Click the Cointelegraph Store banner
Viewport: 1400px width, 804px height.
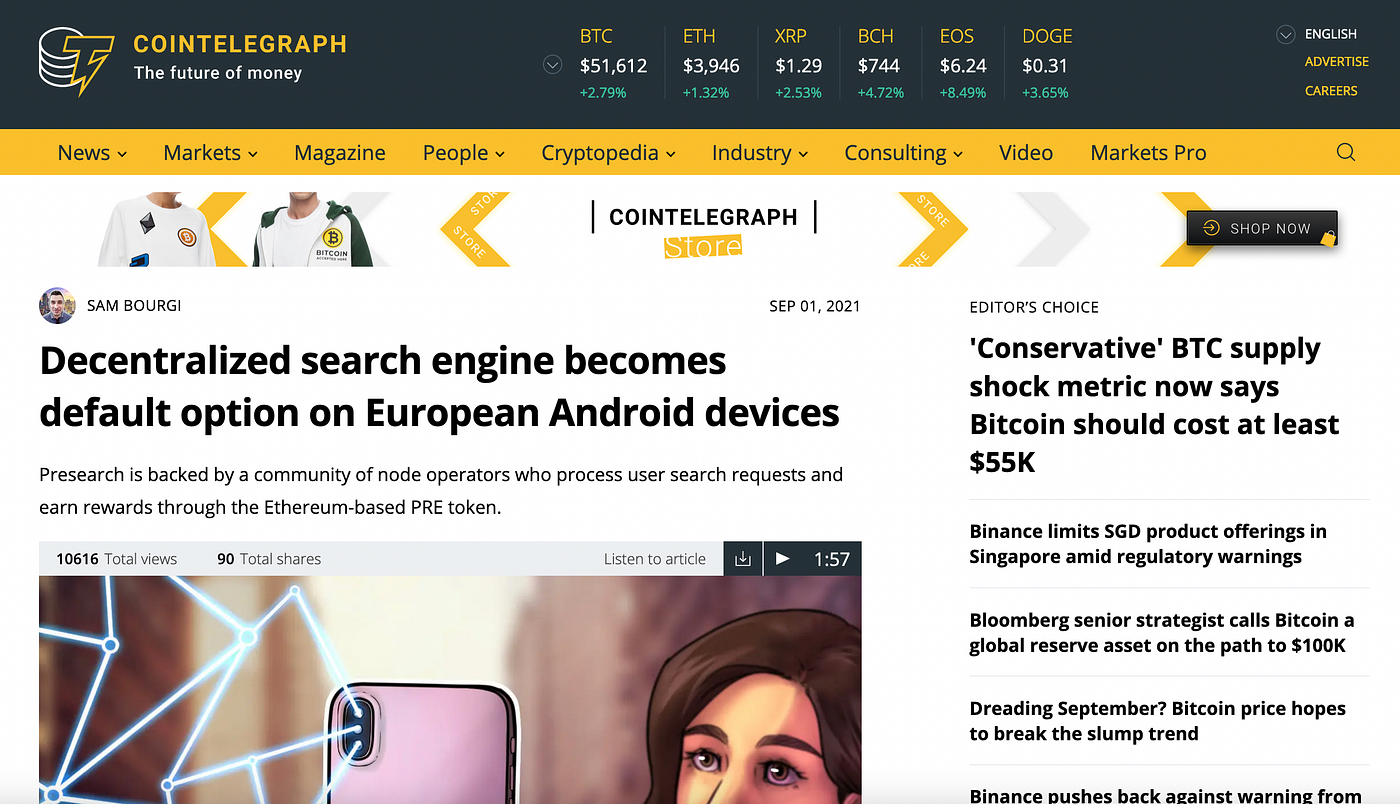click(703, 230)
